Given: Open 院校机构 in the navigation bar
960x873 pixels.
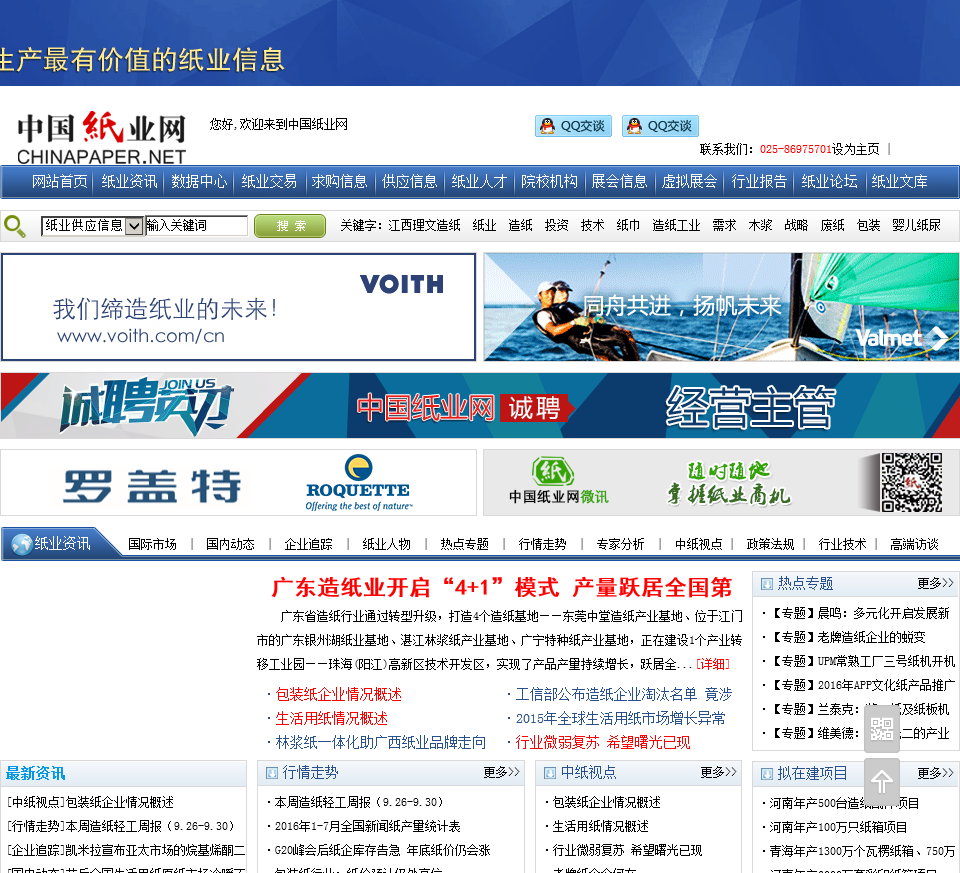Looking at the screenshot, I should pos(549,182).
